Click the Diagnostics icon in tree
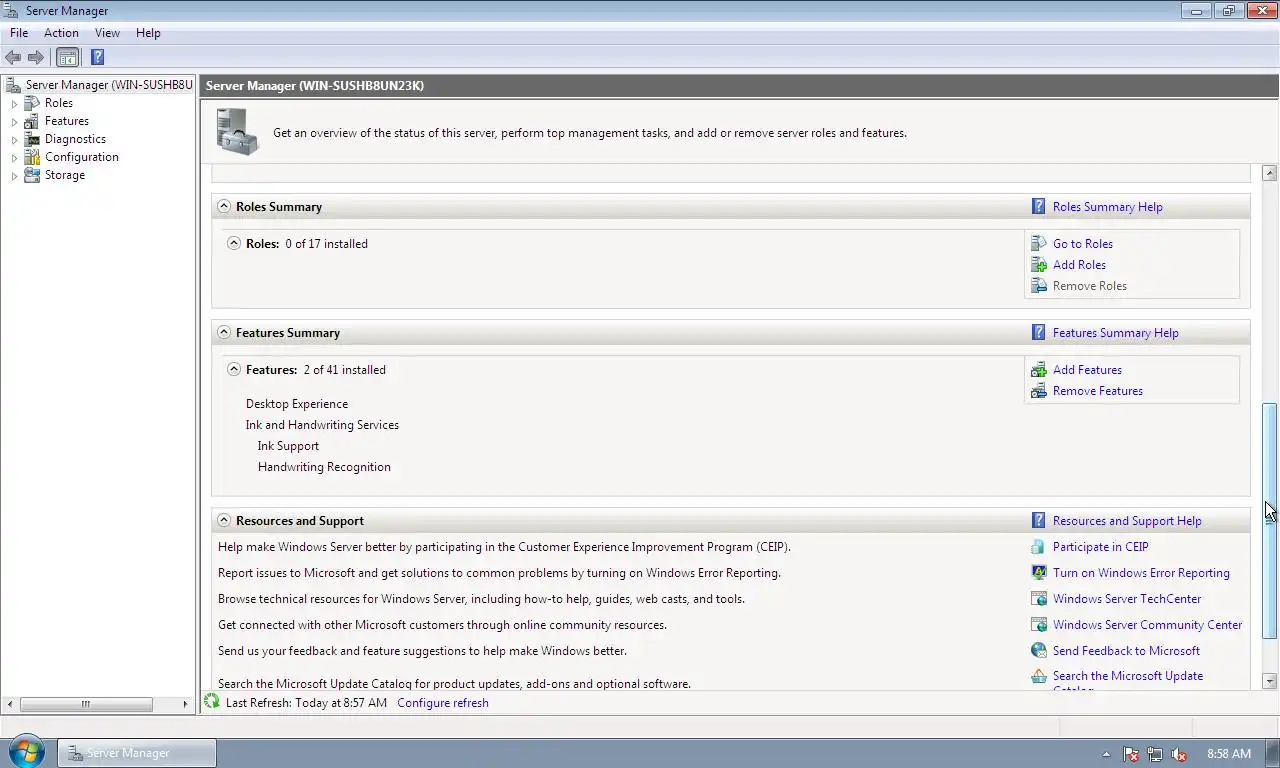The width and height of the screenshot is (1280, 768). 32,139
